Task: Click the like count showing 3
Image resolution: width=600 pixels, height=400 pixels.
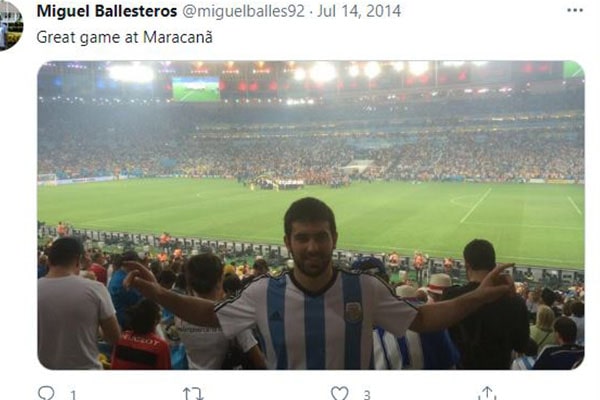Action: tap(367, 395)
